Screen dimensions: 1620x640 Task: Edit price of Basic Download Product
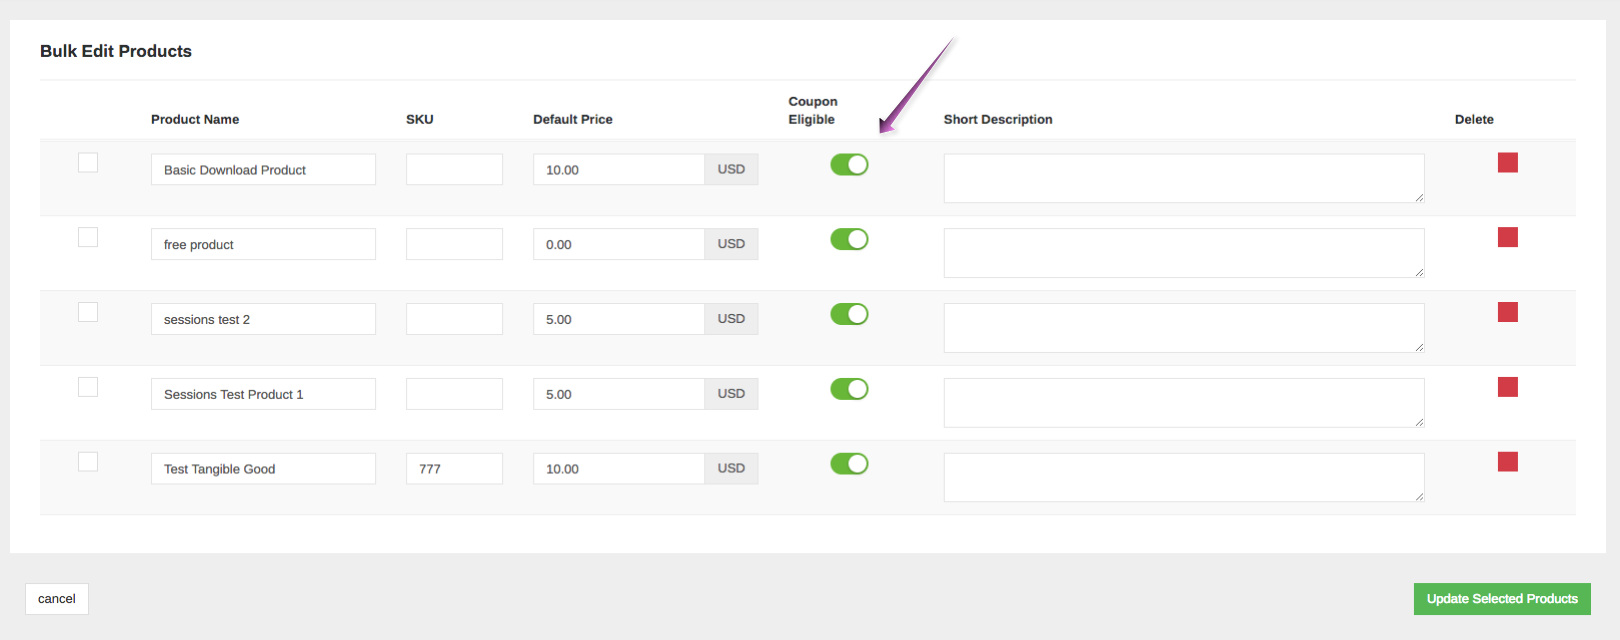619,169
